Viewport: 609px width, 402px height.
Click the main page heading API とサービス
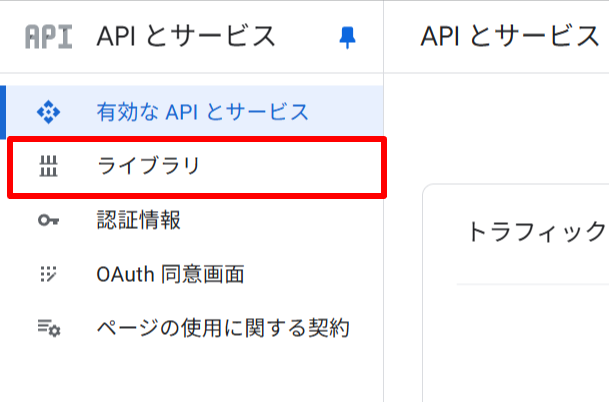click(510, 37)
